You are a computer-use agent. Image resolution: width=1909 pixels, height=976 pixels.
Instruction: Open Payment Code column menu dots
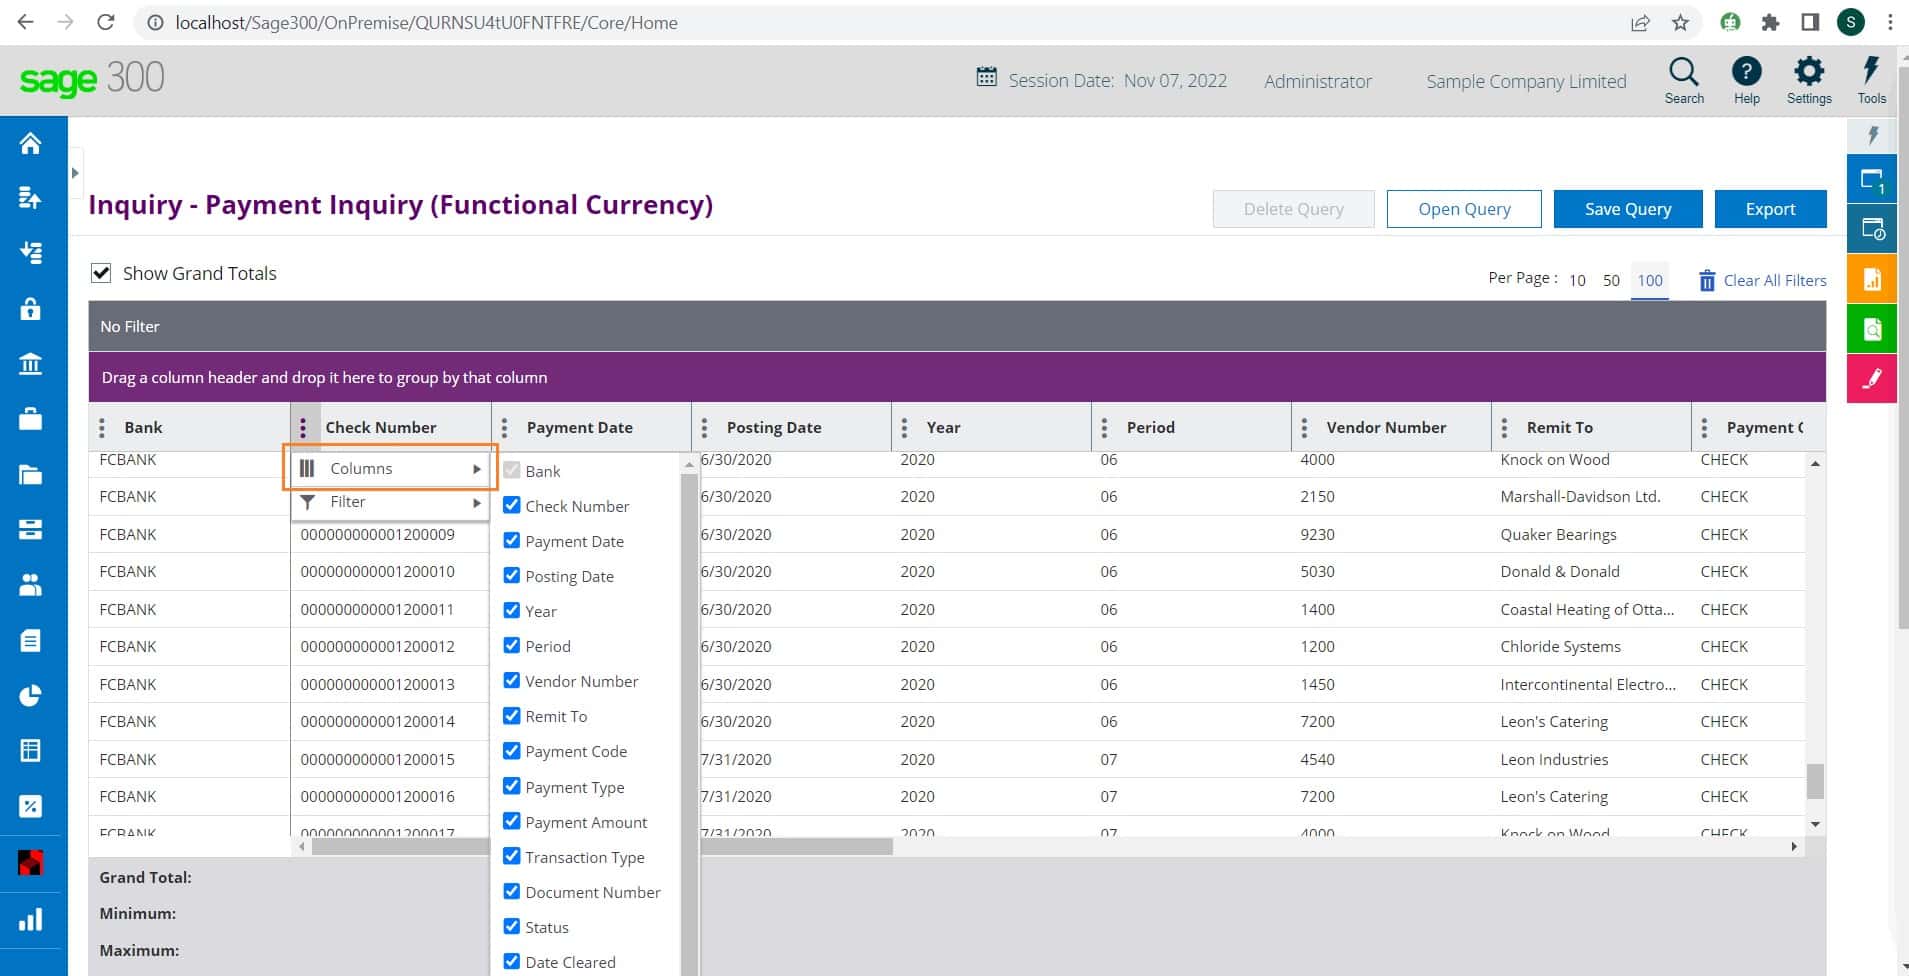(1704, 428)
